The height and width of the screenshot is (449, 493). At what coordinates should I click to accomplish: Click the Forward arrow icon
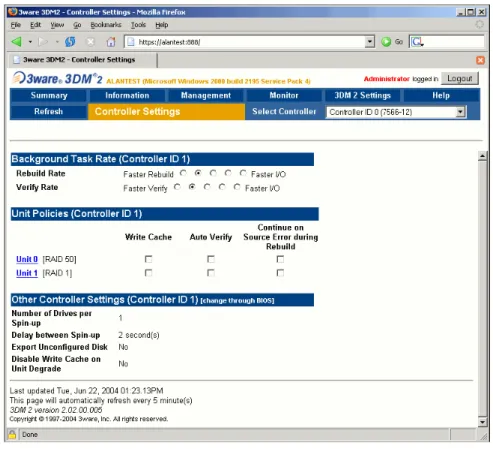click(x=43, y=42)
